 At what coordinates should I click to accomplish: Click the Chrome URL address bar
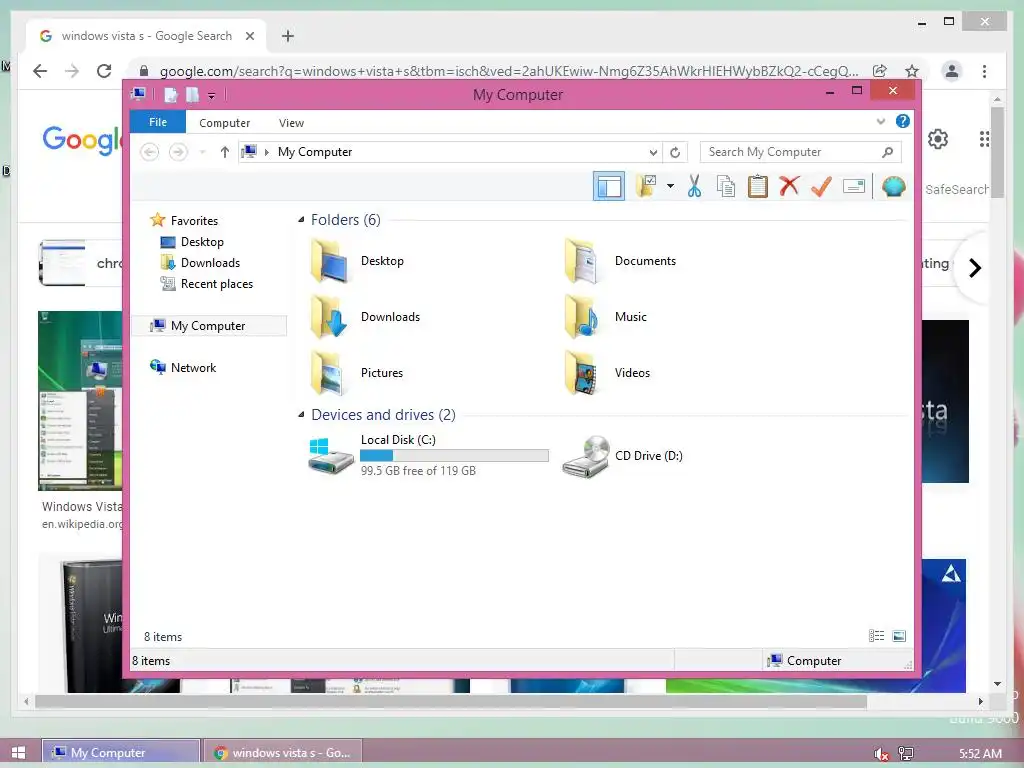(x=509, y=71)
